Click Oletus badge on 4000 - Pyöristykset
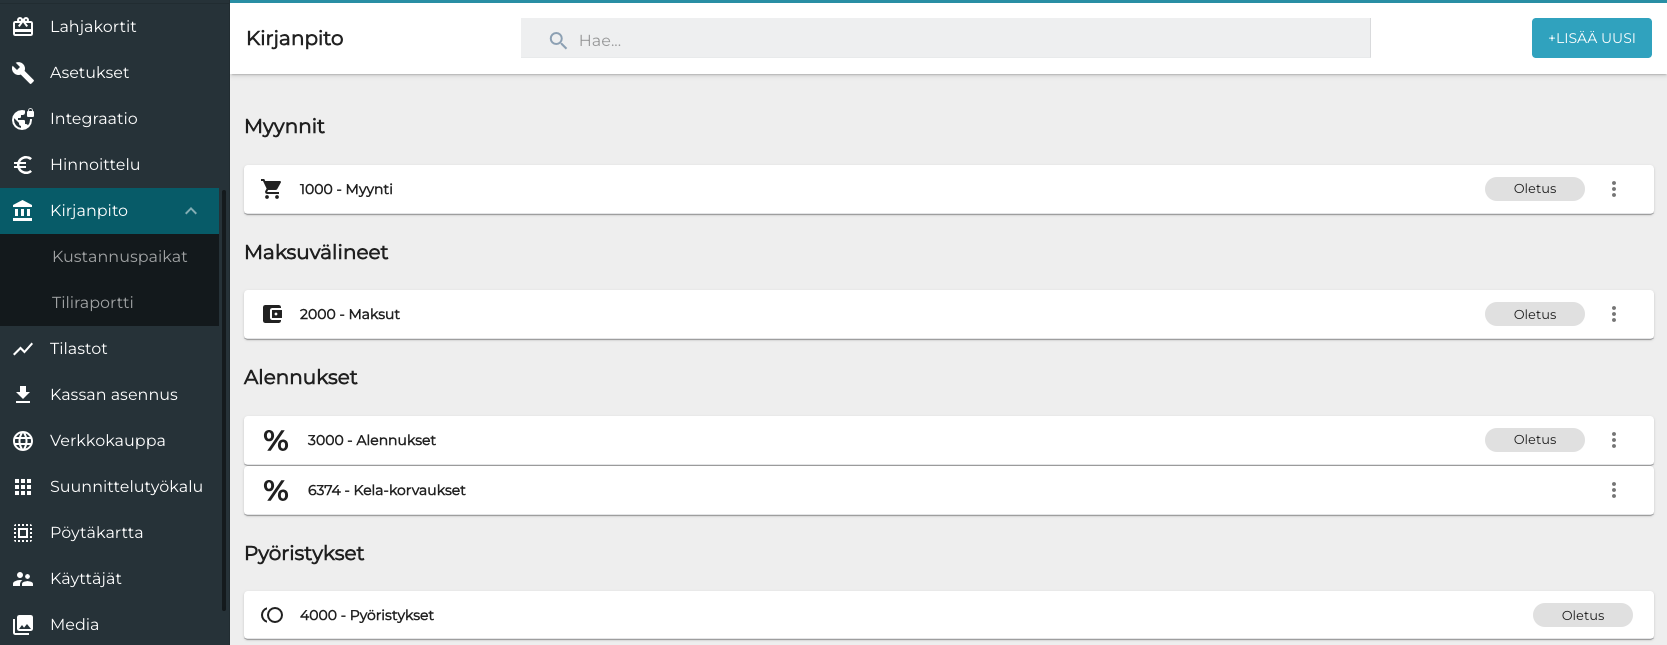 [x=1582, y=615]
